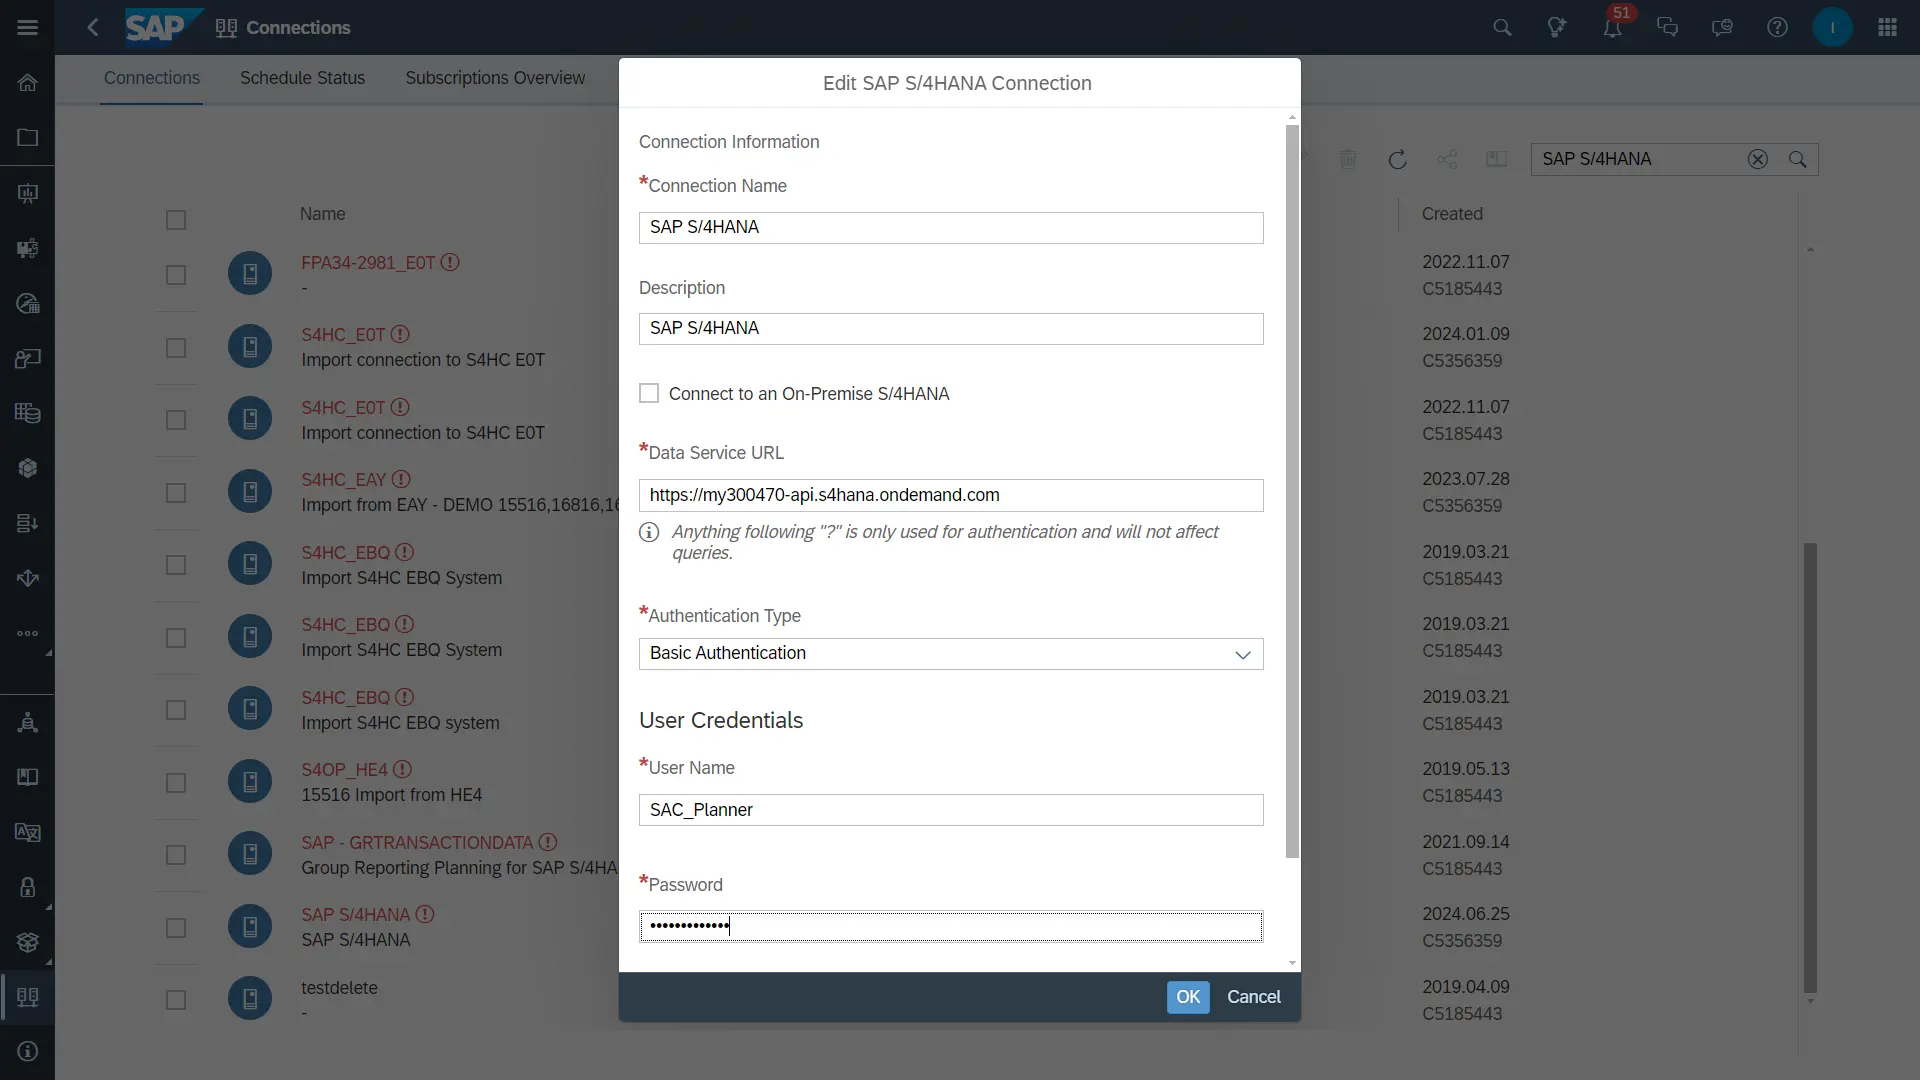Select checkbox for SAP - GRTRANSACTIONDATA row
The image size is (1920, 1080).
(176, 855)
